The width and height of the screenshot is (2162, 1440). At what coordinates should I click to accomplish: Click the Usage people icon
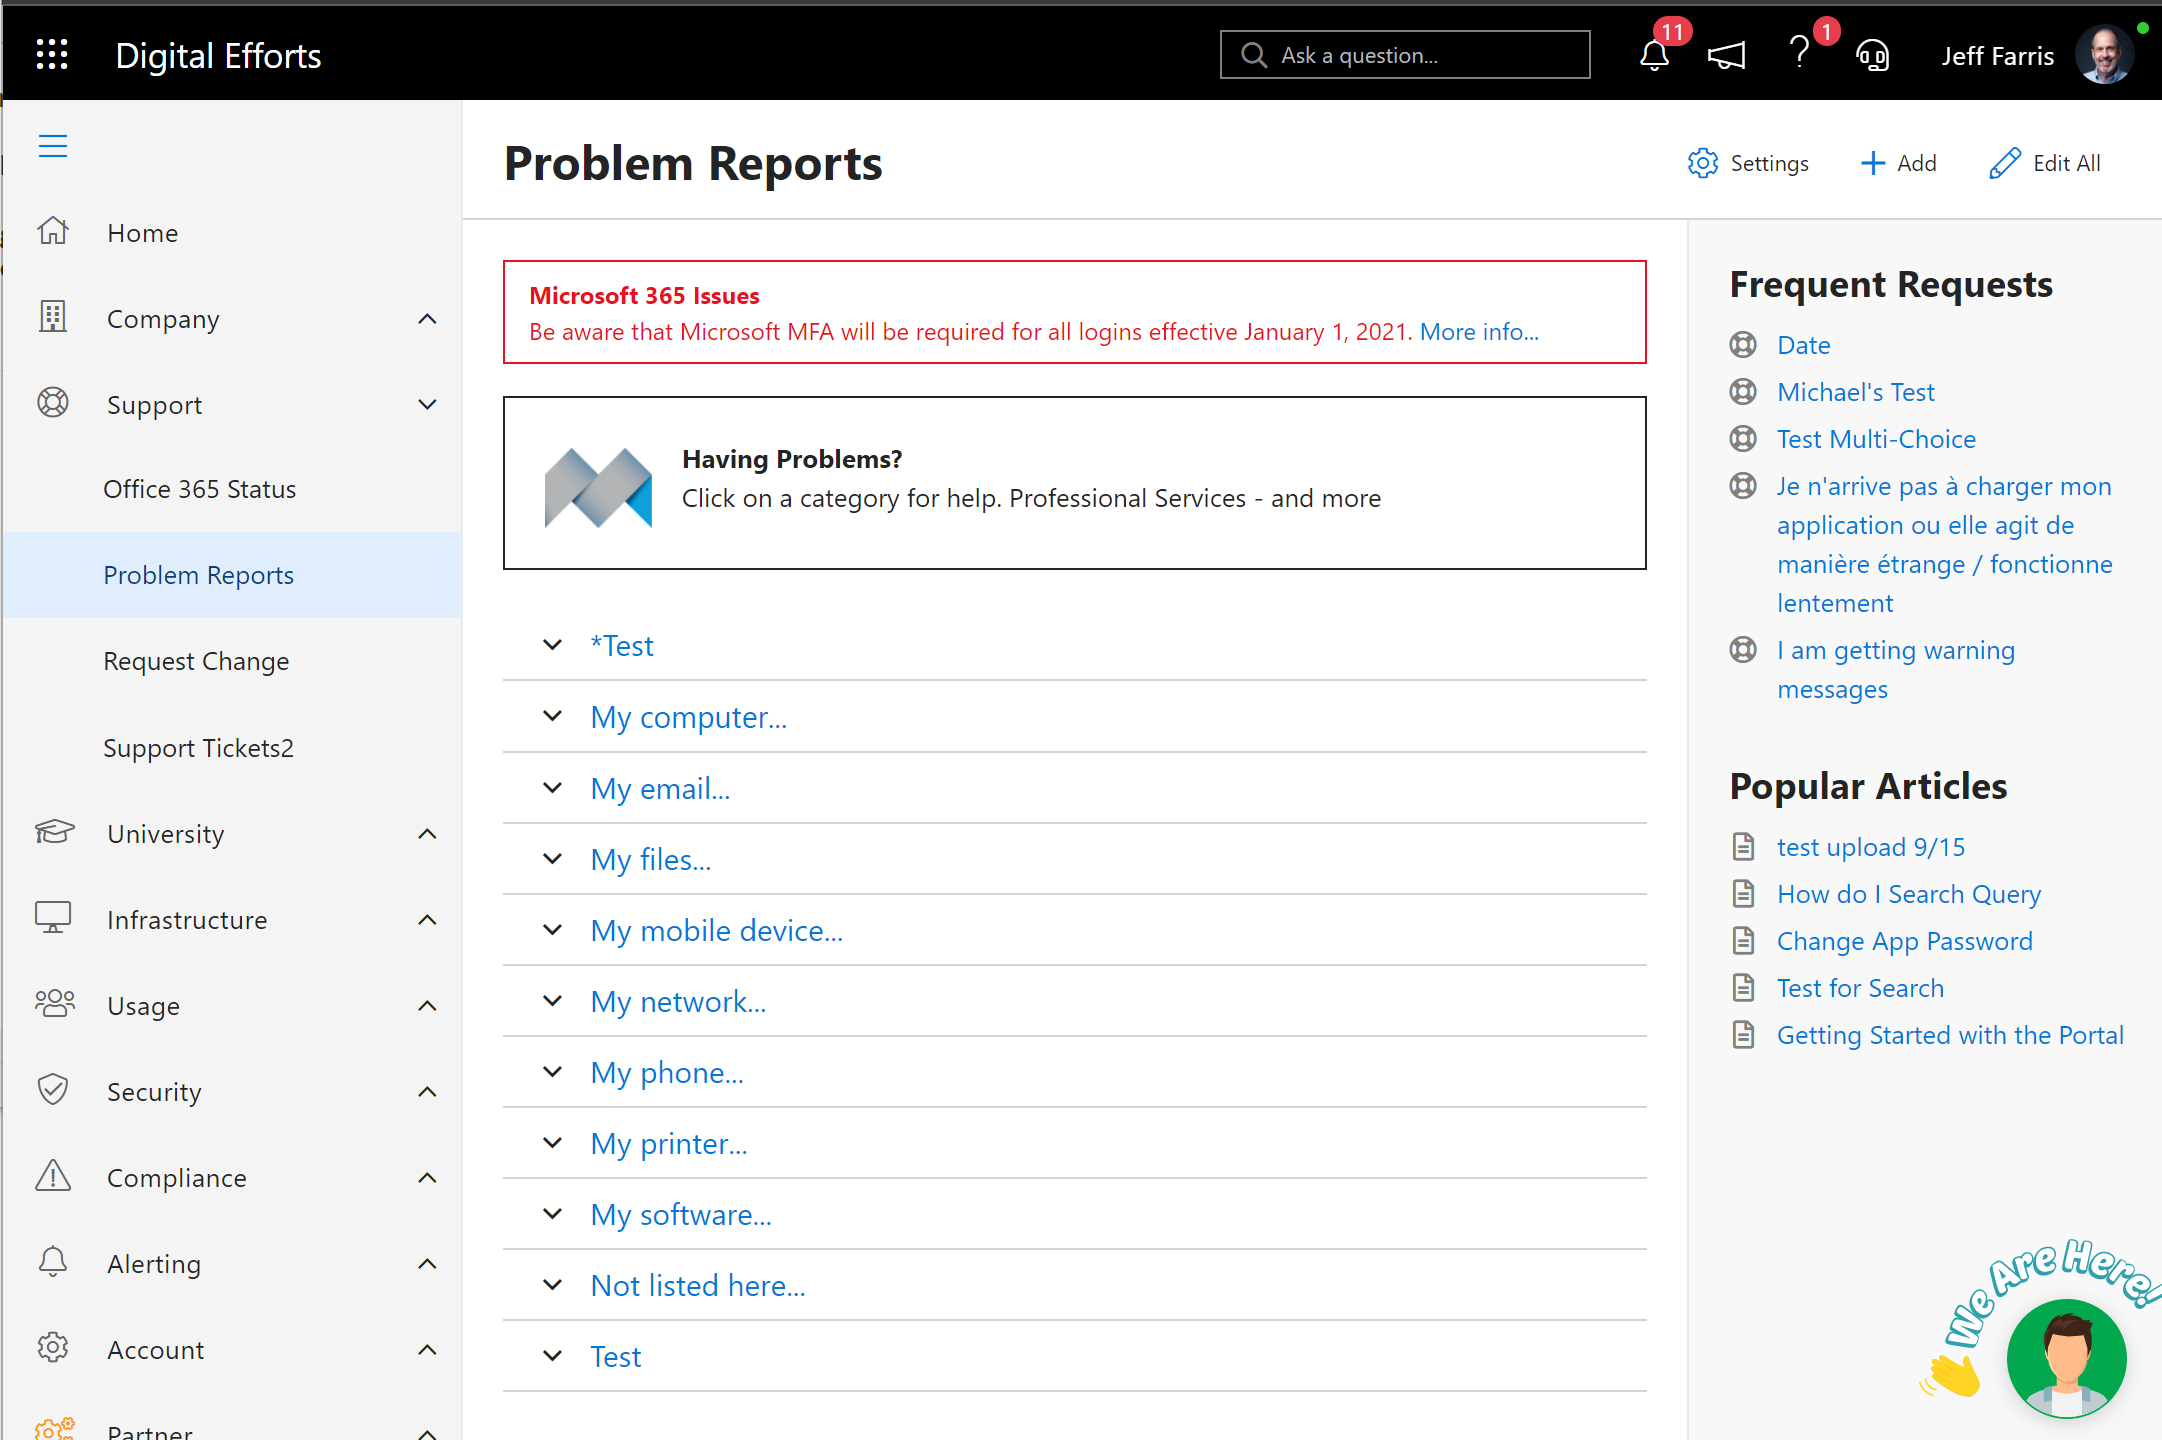tap(54, 1003)
